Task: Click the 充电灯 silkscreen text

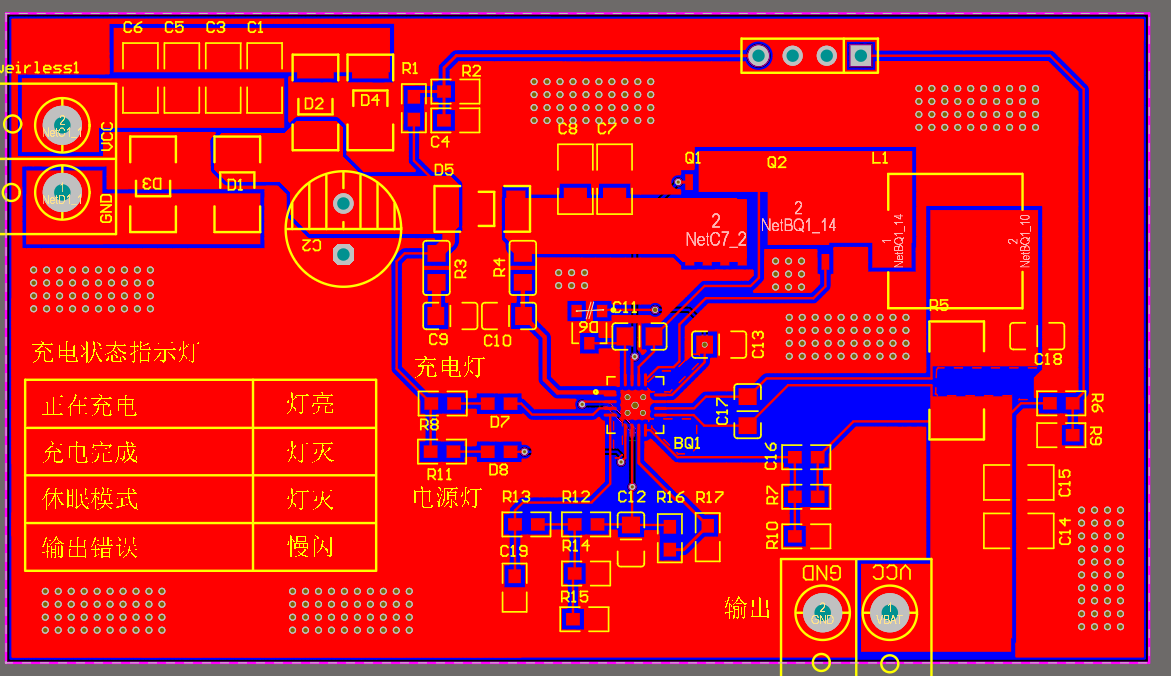Action: point(450,367)
